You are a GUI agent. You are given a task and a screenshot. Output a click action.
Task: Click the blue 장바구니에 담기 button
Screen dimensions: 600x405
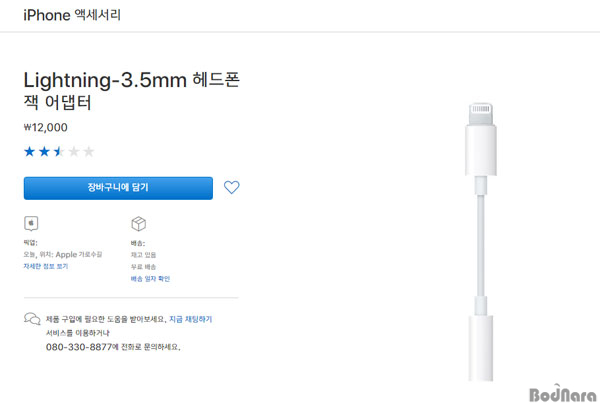(118, 188)
